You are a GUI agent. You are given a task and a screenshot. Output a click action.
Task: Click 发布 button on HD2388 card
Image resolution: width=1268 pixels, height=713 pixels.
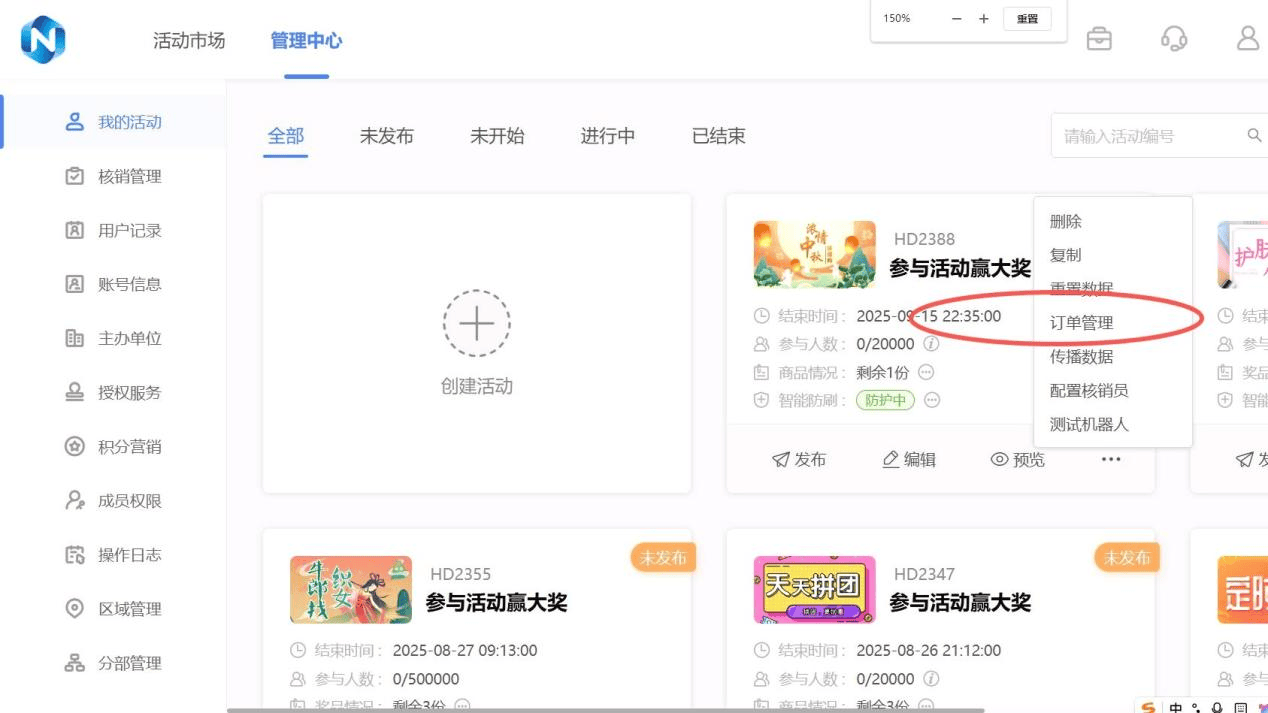[799, 459]
